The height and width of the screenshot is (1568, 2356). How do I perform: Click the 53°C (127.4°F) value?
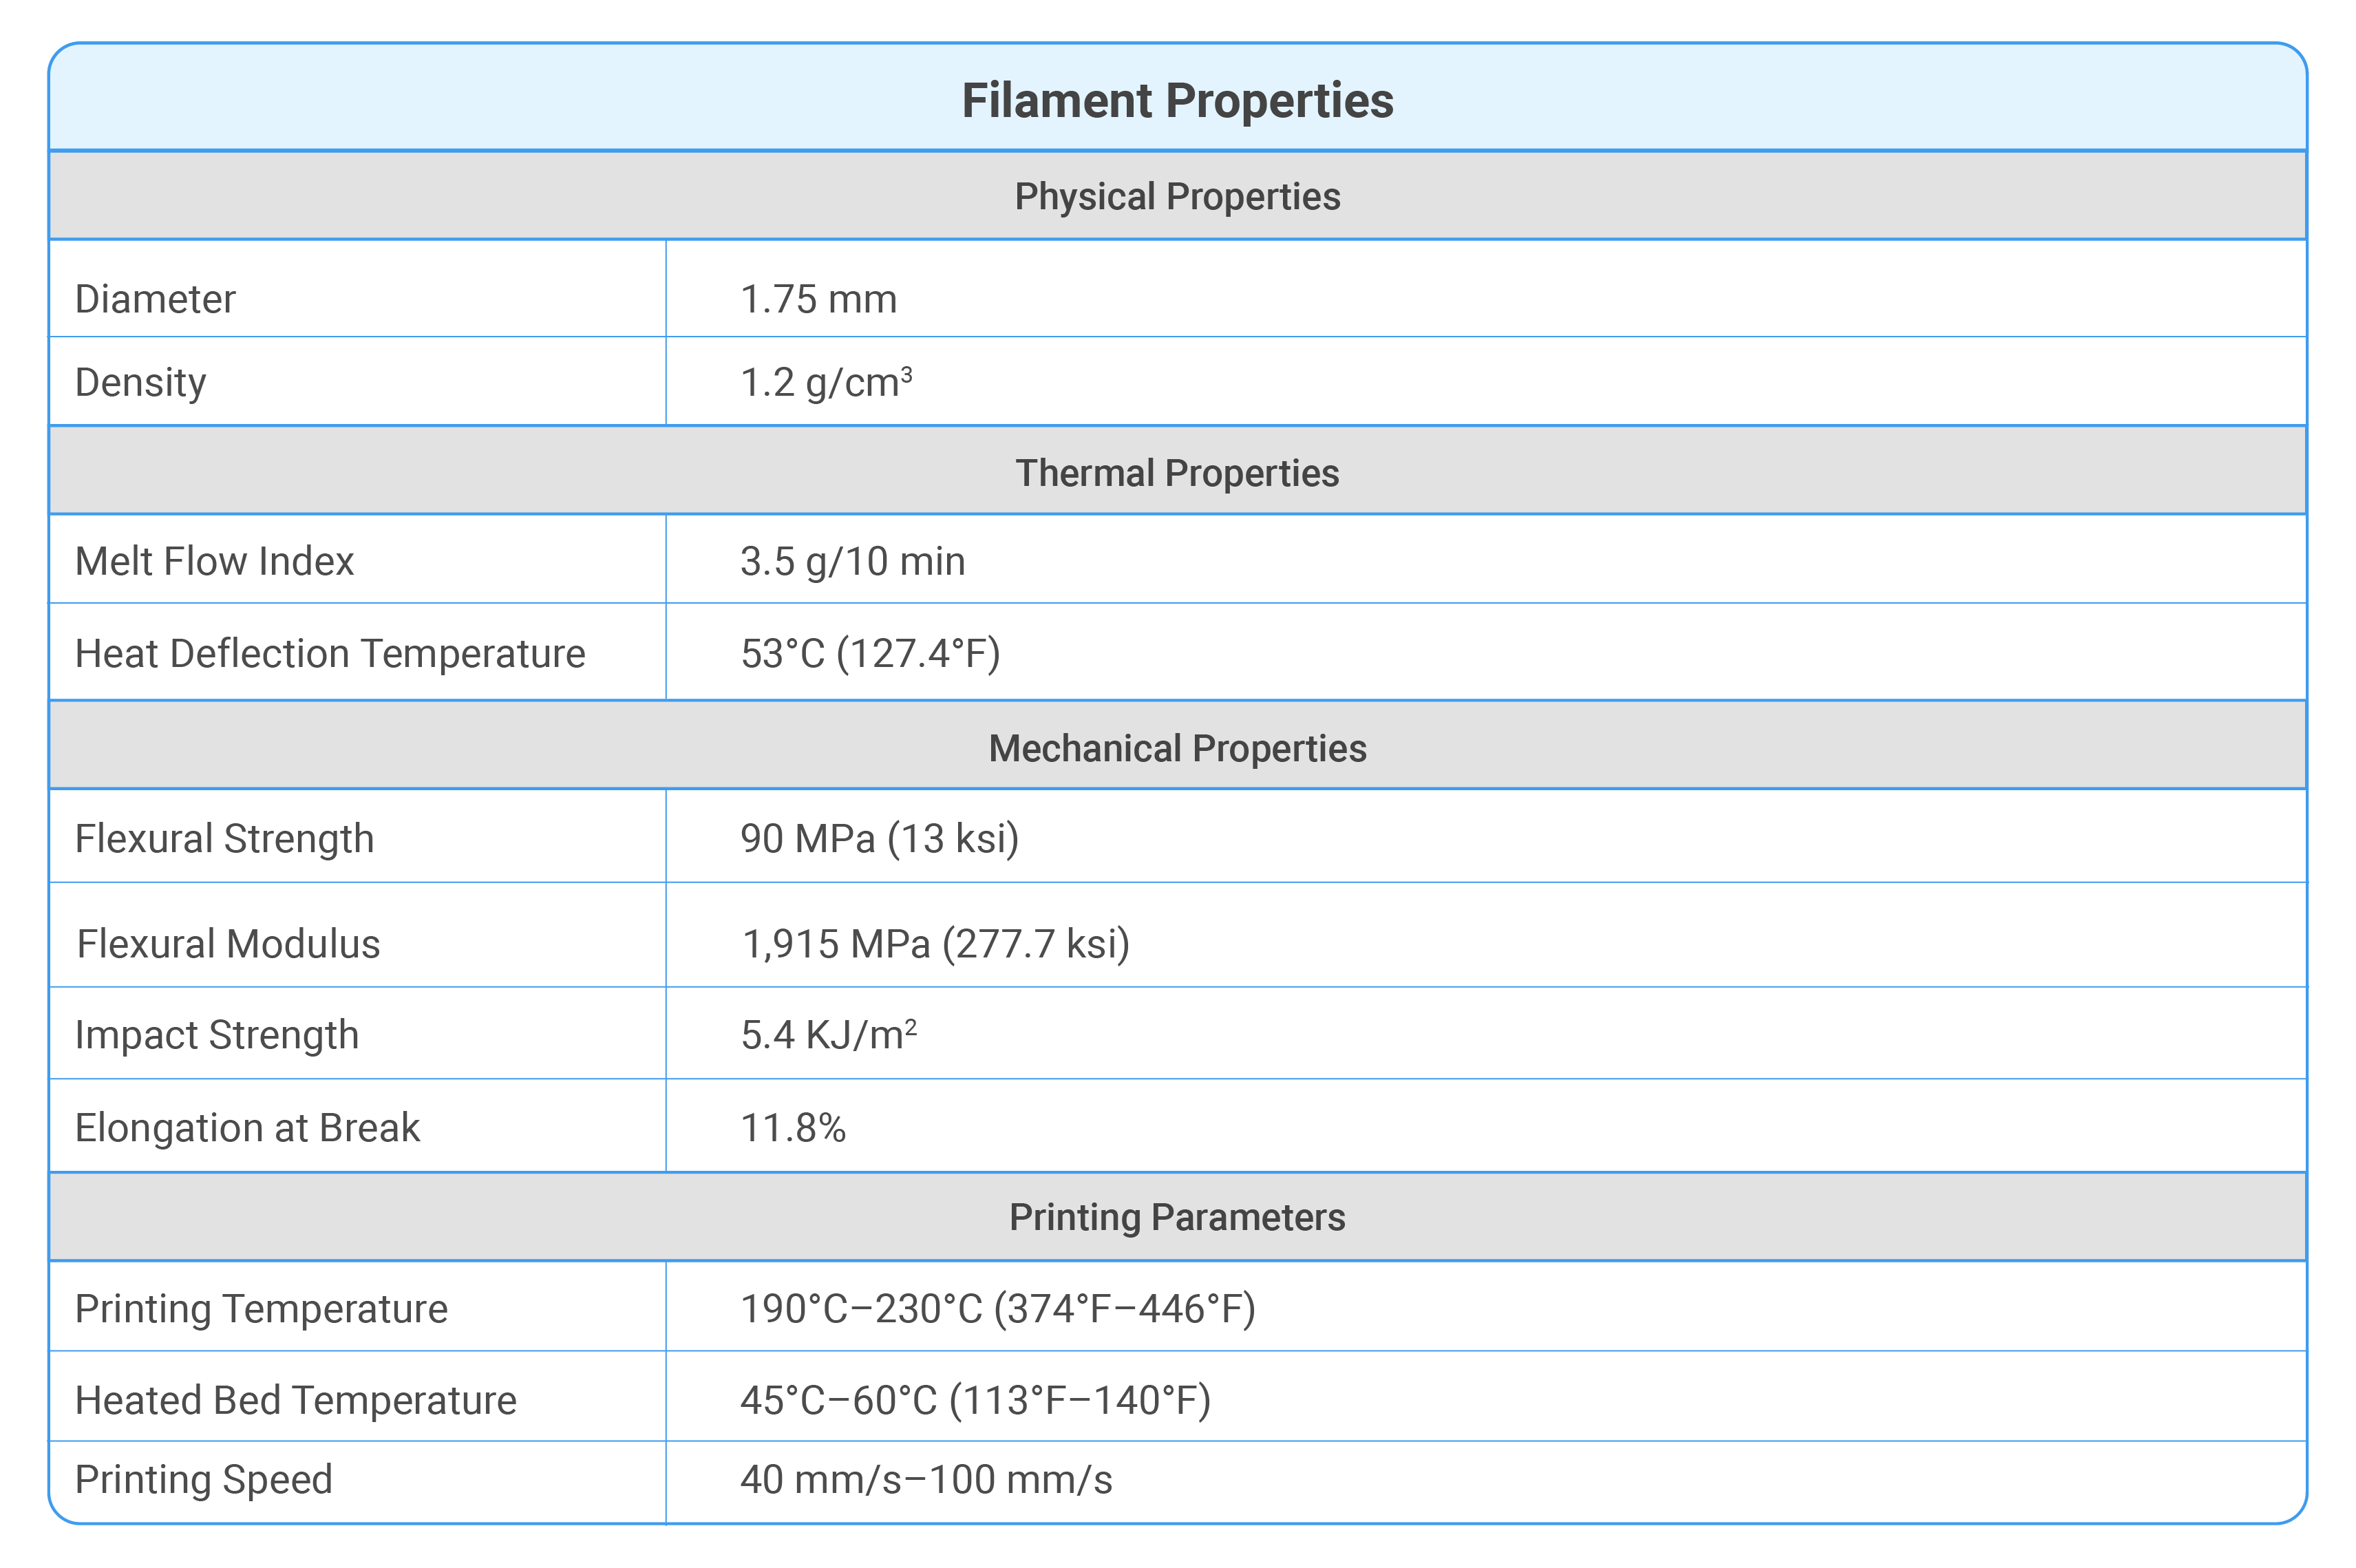(870, 654)
